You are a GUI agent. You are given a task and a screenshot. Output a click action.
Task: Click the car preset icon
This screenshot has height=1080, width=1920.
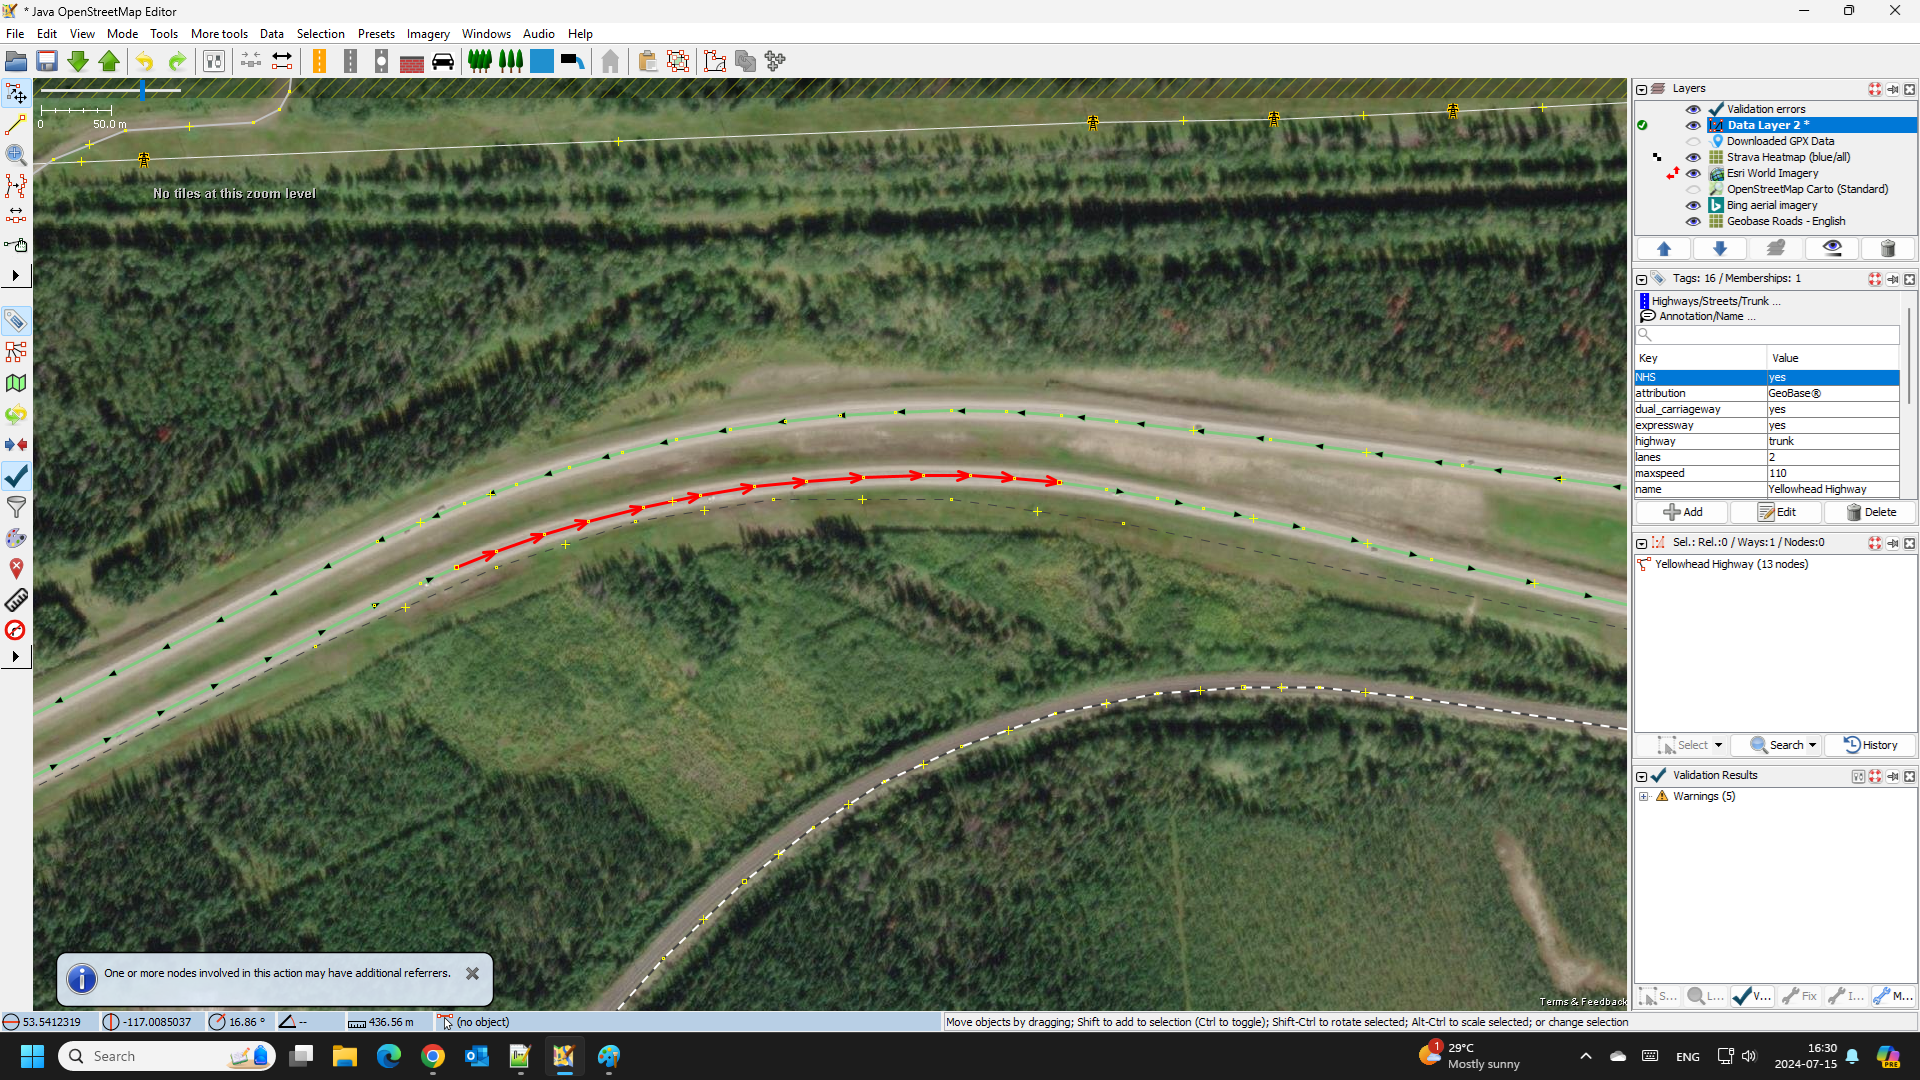[443, 62]
